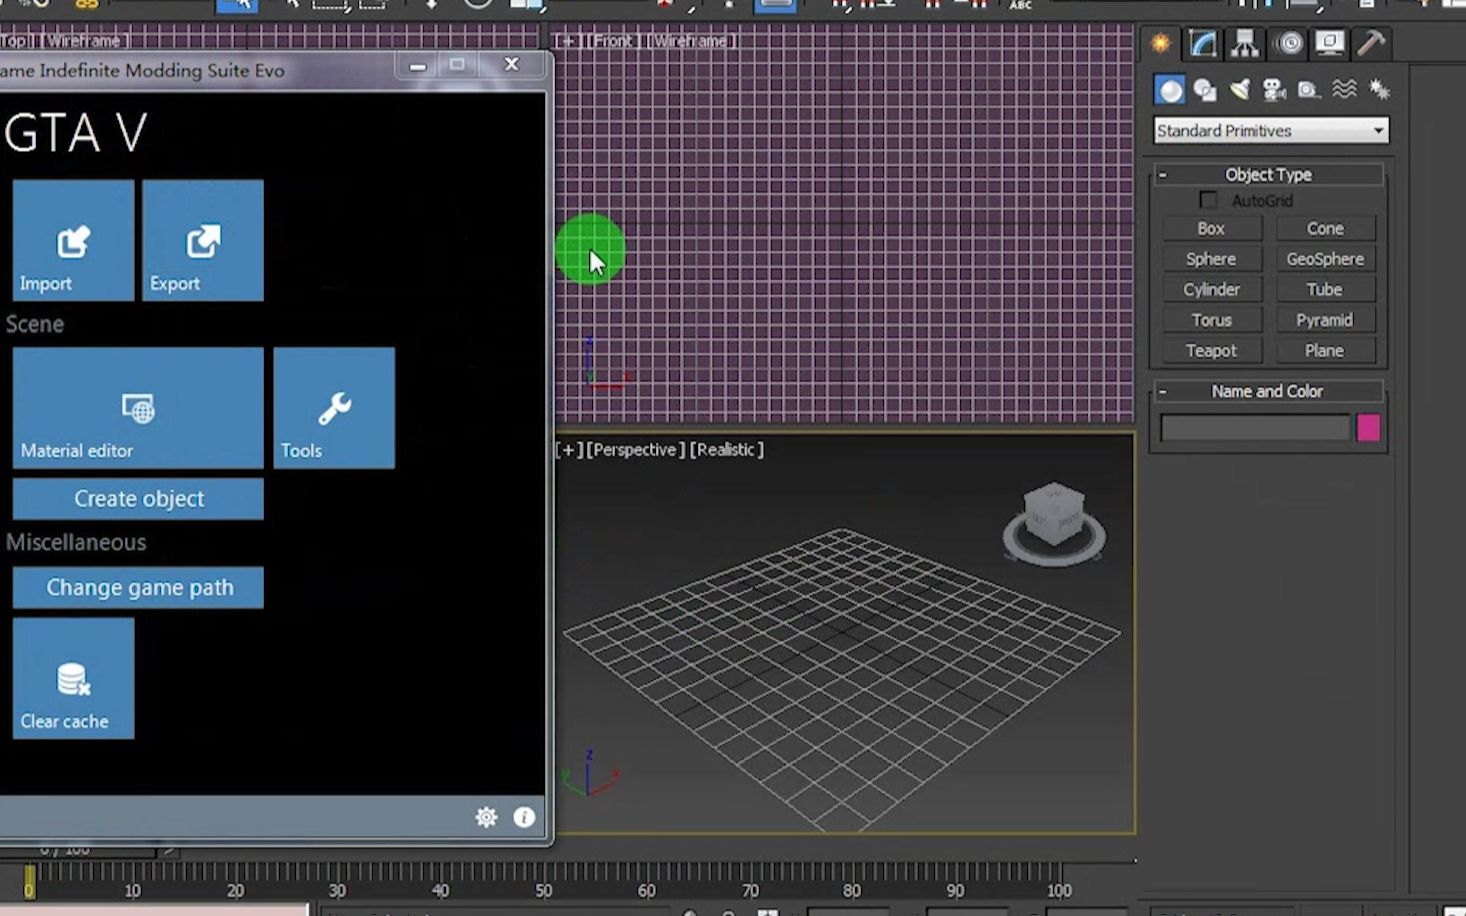Switch to the Utilities hammer tab
The height and width of the screenshot is (916, 1466).
click(1370, 43)
